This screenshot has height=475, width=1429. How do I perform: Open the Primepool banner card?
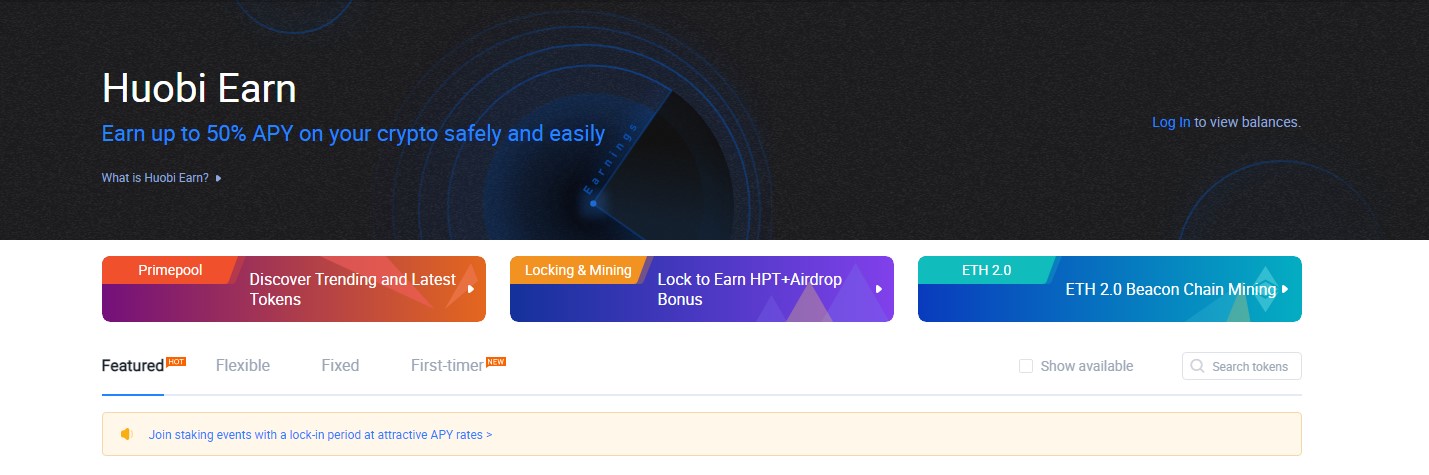click(294, 289)
